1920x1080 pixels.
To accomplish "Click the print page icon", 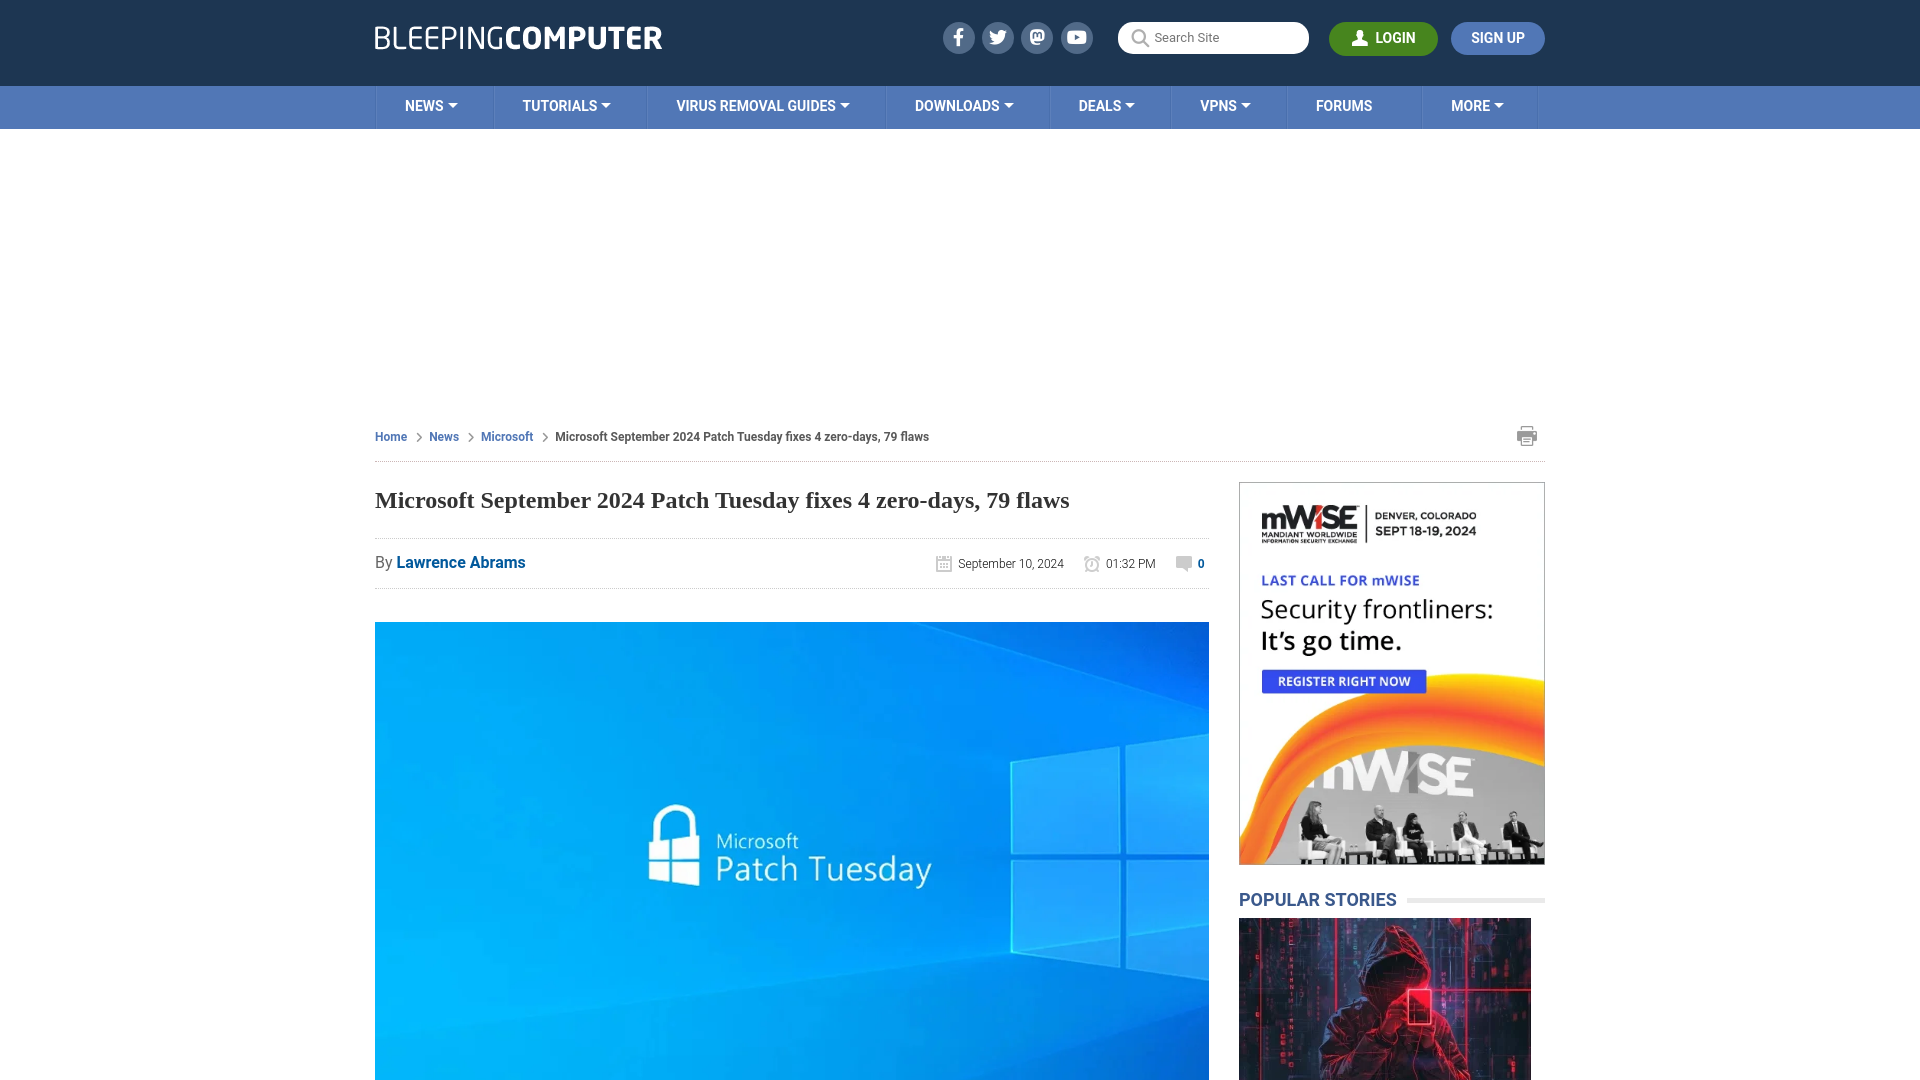I will coord(1526,435).
